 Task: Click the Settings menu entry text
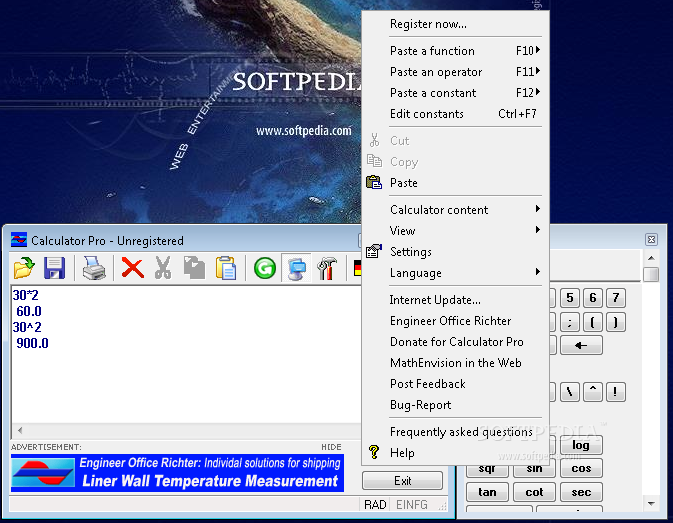coord(411,252)
